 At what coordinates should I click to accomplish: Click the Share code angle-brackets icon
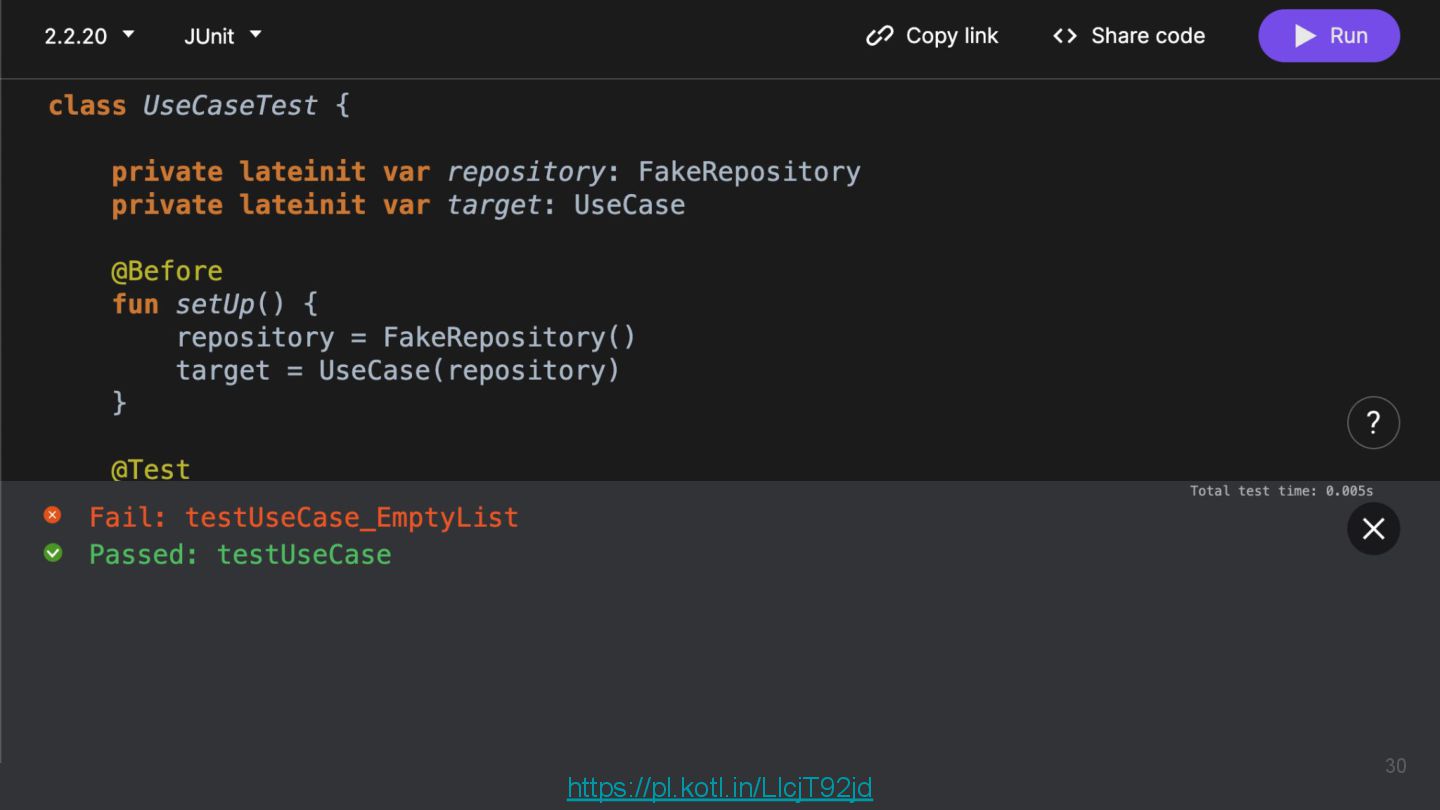1065,36
